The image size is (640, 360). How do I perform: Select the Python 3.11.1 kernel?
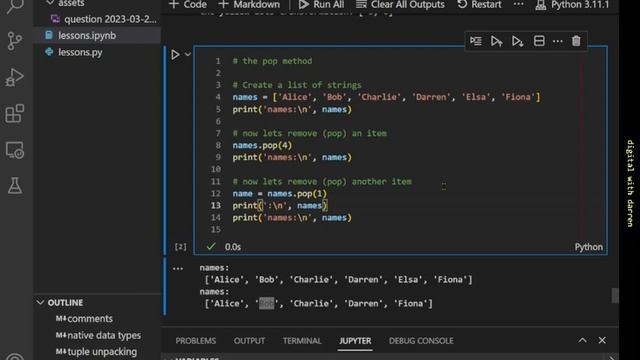click(572, 4)
